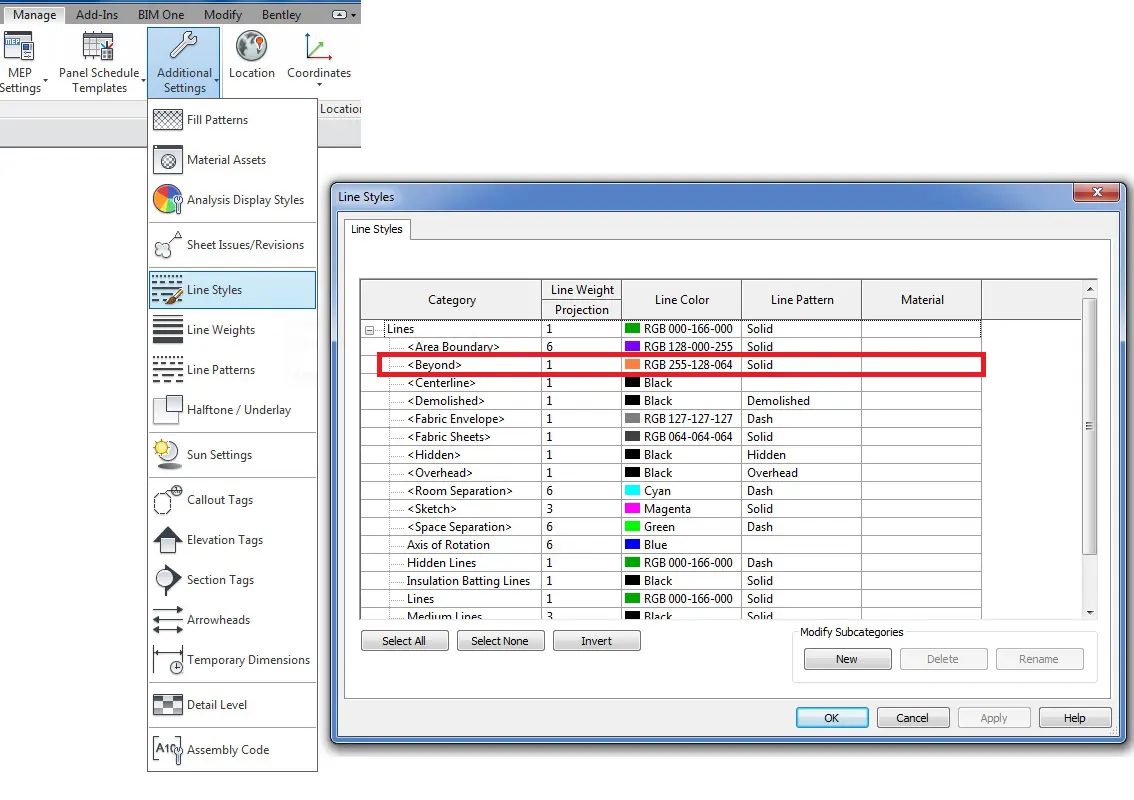Image resolution: width=1134 pixels, height=800 pixels.
Task: Click New subcategory button
Action: (x=847, y=659)
